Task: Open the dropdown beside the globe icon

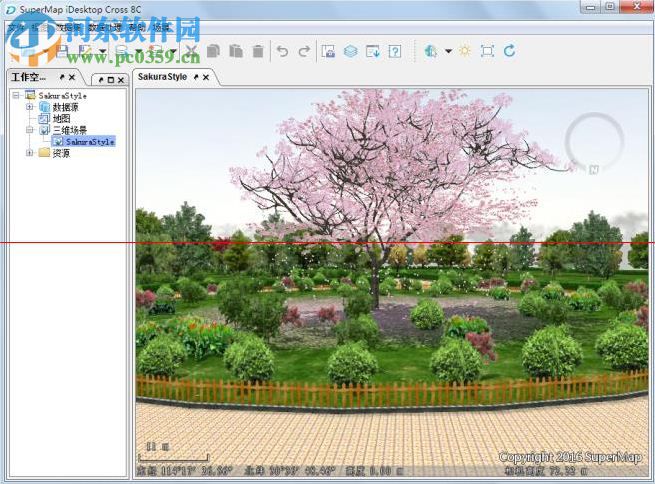Action: pos(448,51)
